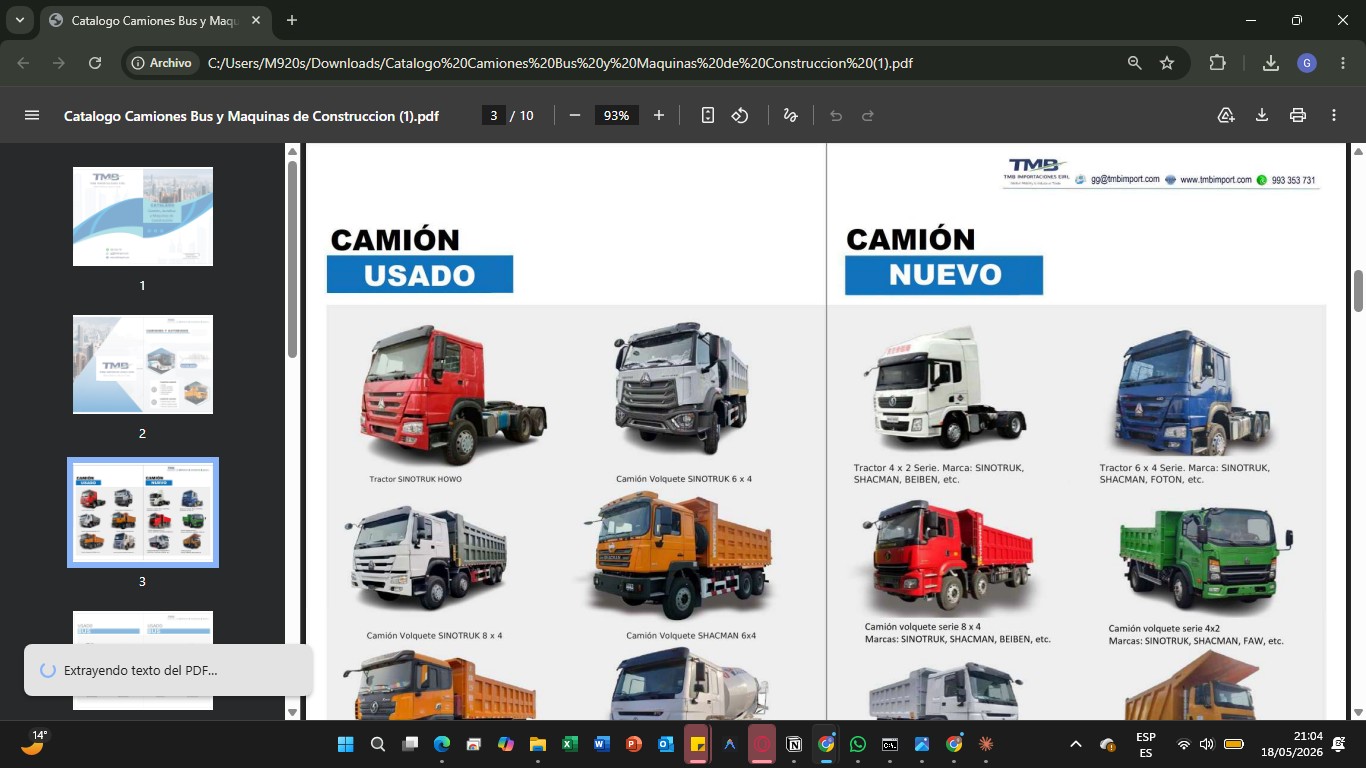Viewport: 1366px width, 768px height.
Task: Open a new browser tab
Action: (292, 20)
